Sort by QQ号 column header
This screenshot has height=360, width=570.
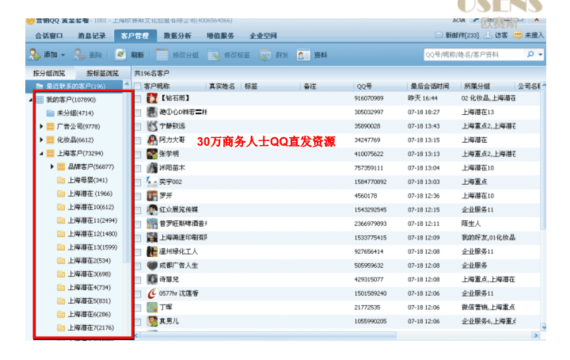pyautogui.click(x=364, y=86)
